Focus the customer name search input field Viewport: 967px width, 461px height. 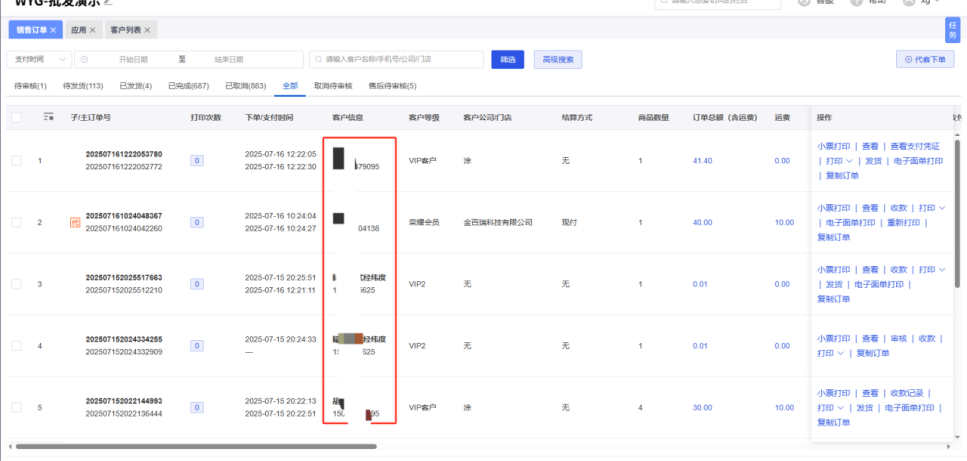(400, 60)
